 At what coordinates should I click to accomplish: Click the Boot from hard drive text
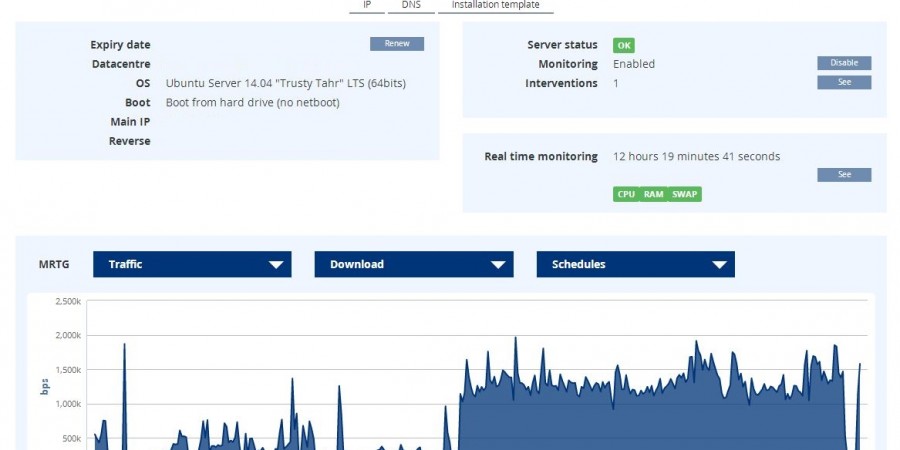tap(253, 103)
